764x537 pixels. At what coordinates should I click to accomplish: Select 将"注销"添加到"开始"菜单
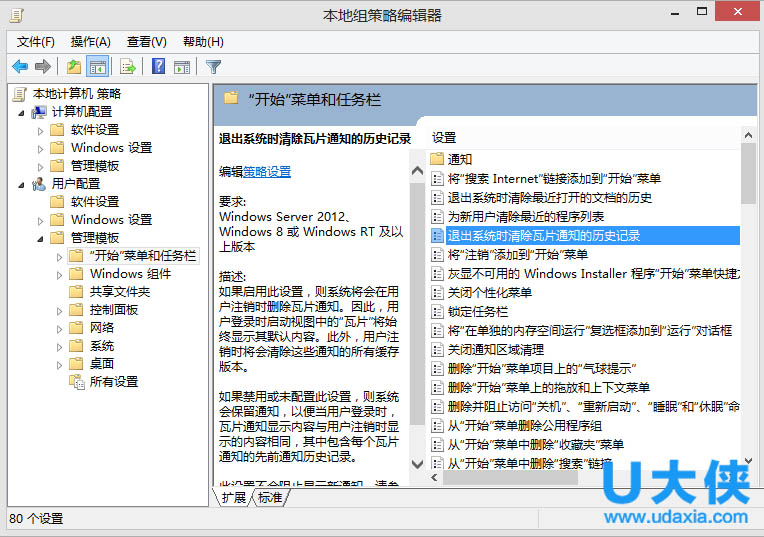[517, 254]
